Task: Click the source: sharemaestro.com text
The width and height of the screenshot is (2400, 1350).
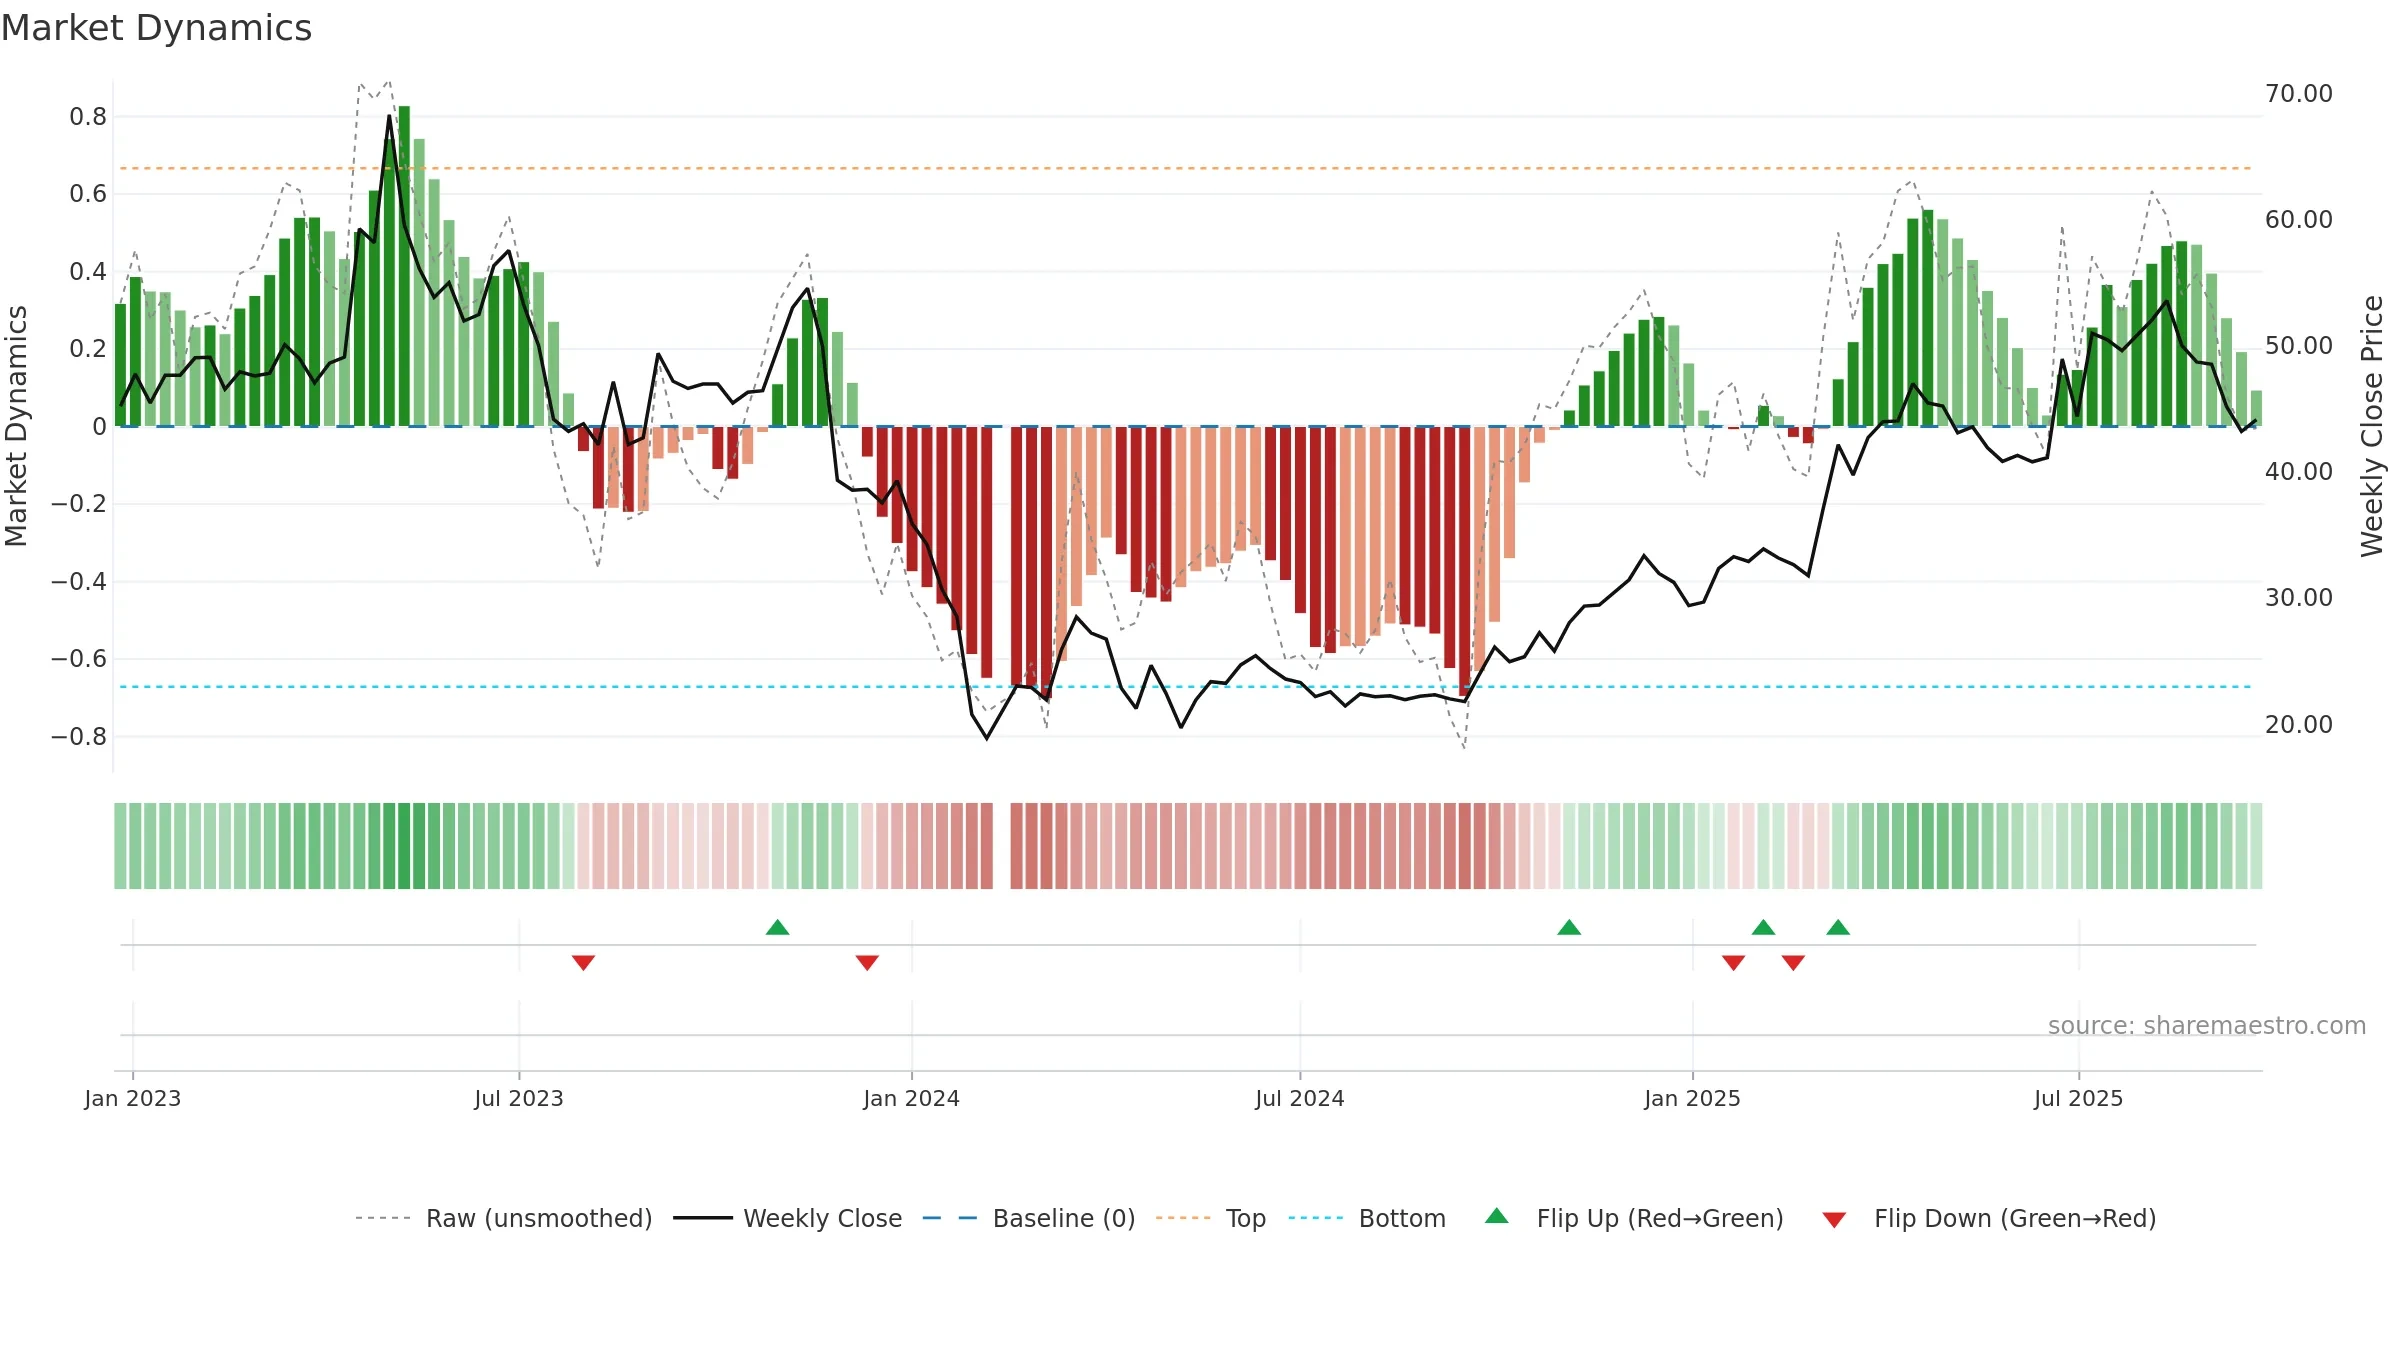Action: coord(2207,1025)
